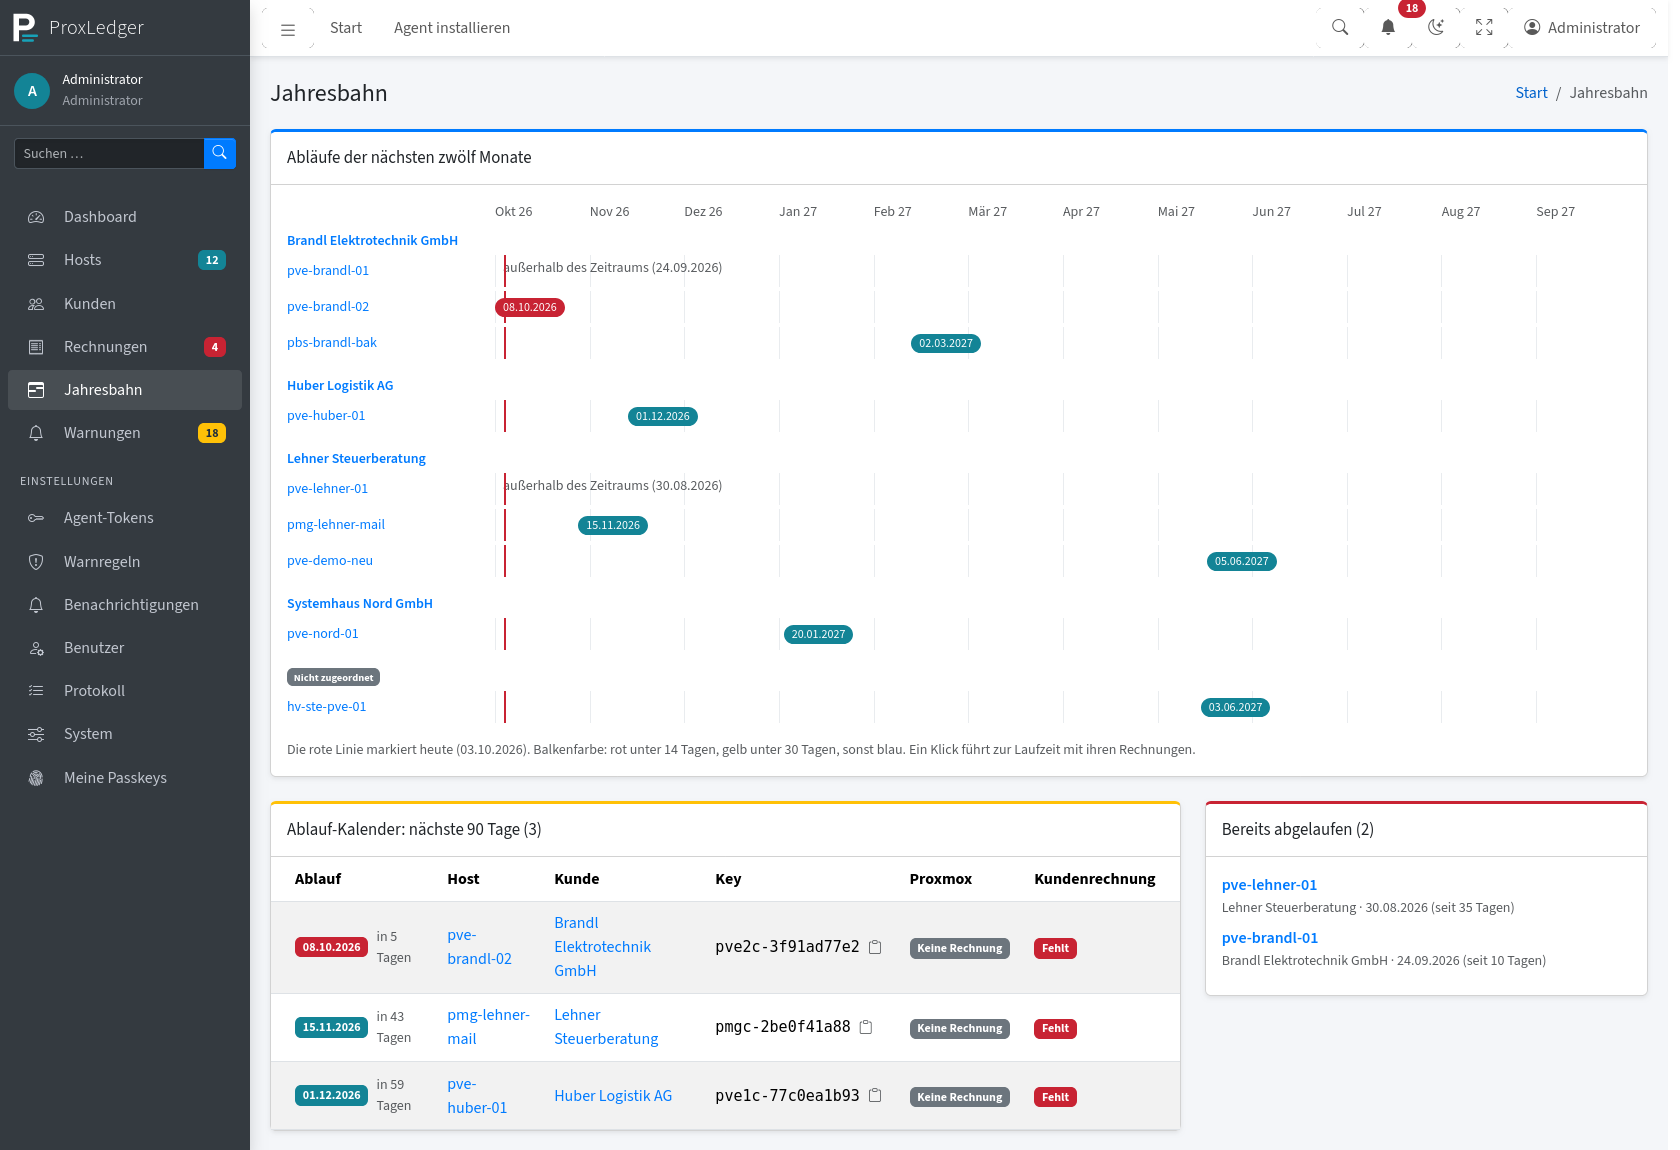Screen dimensions: 1680x1150
Task: Open Huber Logistik AG in the calendar table
Action: coord(613,1096)
